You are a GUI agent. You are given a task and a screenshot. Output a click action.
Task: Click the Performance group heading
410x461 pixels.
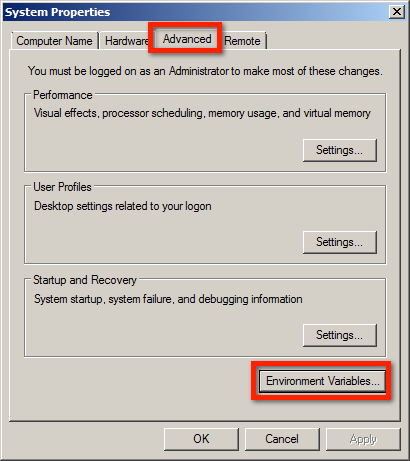click(x=63, y=95)
